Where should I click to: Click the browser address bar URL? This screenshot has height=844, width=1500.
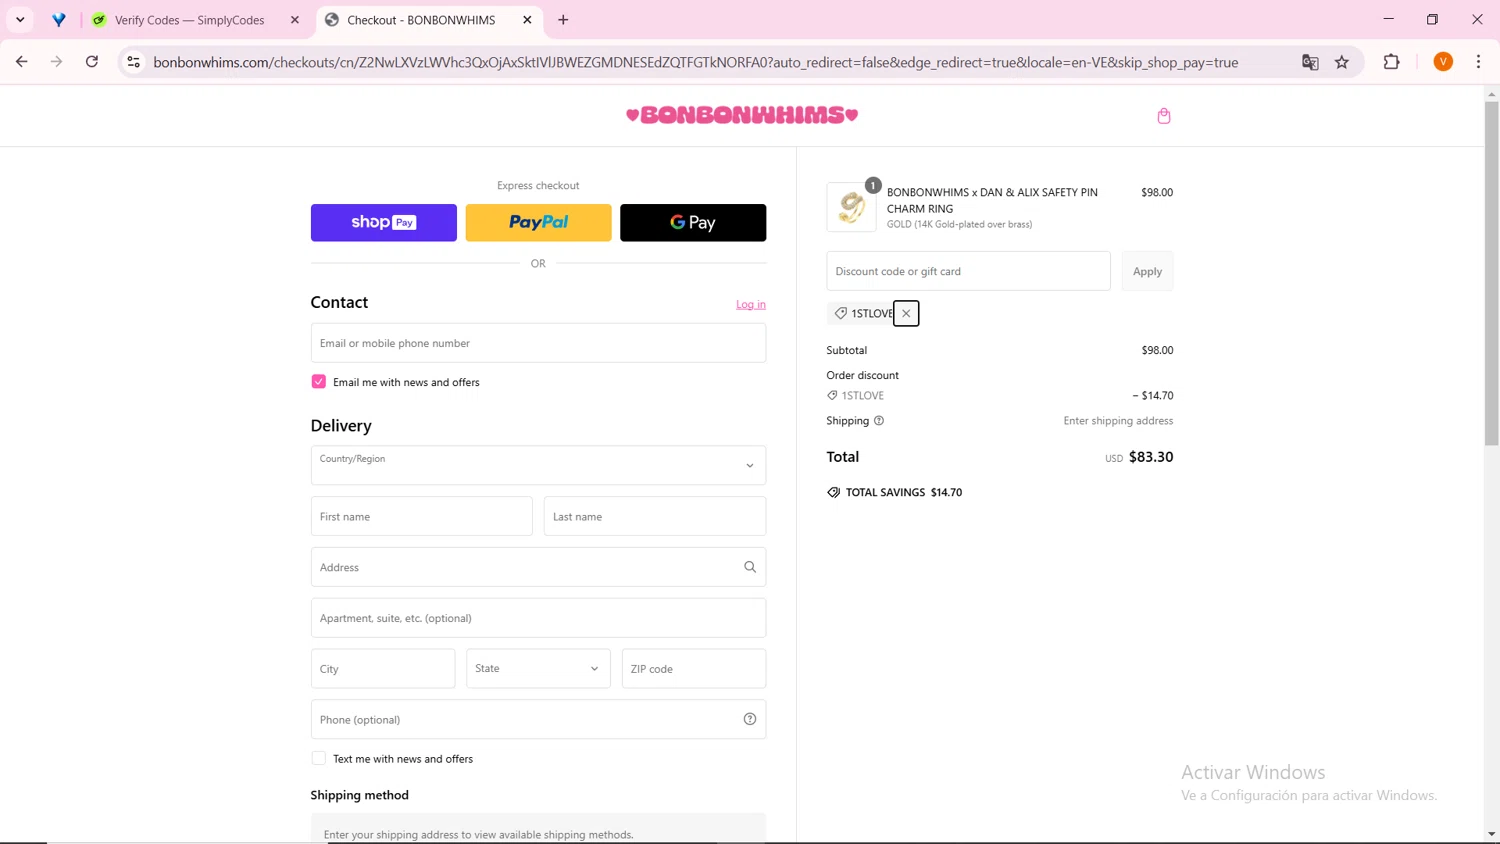696,62
